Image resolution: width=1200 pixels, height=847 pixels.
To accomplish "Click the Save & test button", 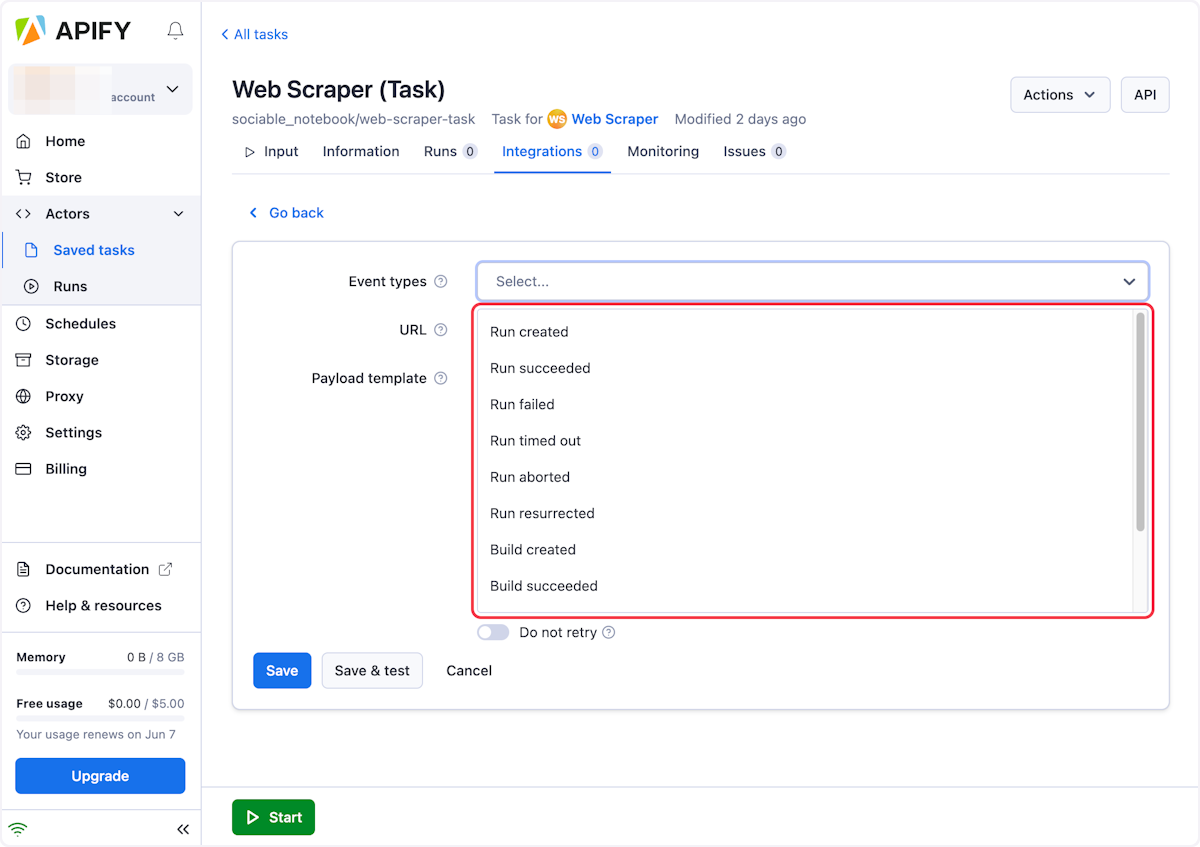I will point(372,671).
